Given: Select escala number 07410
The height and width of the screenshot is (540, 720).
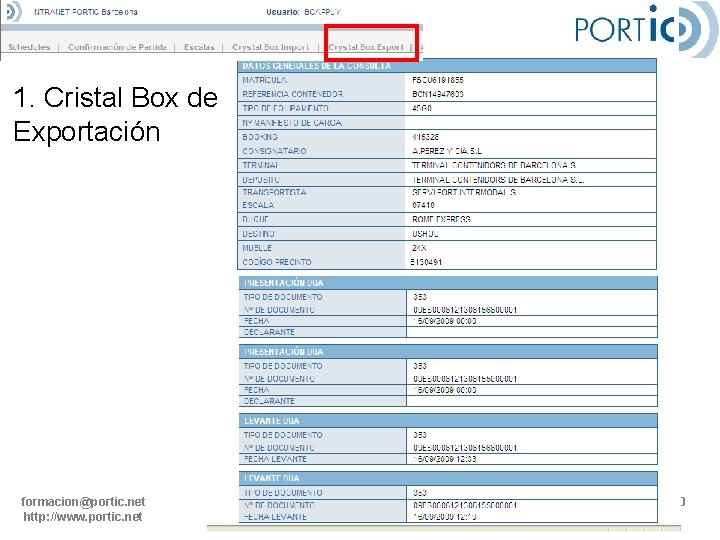Looking at the screenshot, I should point(423,205).
